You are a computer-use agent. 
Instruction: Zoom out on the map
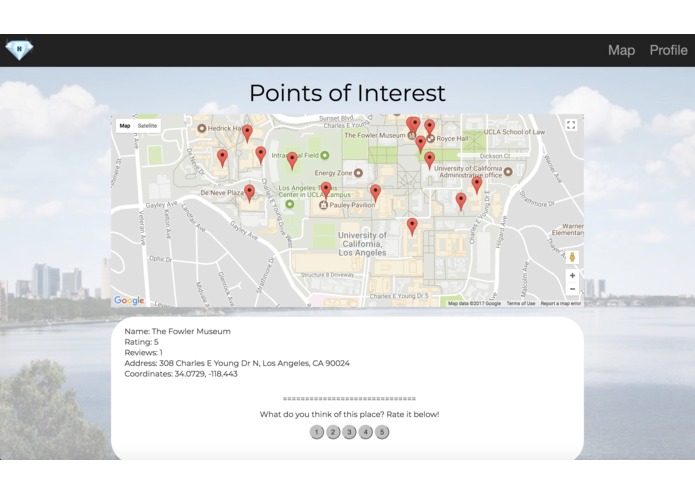[572, 289]
